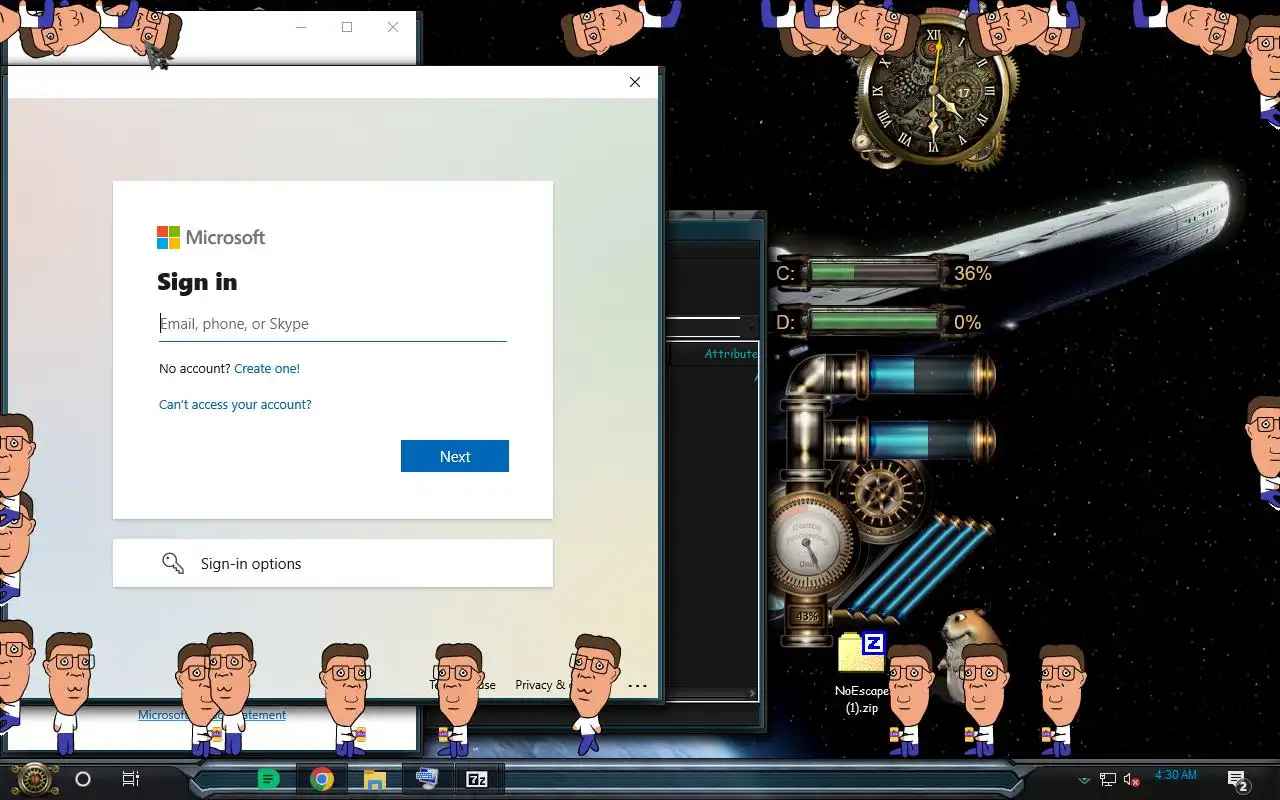Click the muted volume tray icon

tap(1132, 780)
